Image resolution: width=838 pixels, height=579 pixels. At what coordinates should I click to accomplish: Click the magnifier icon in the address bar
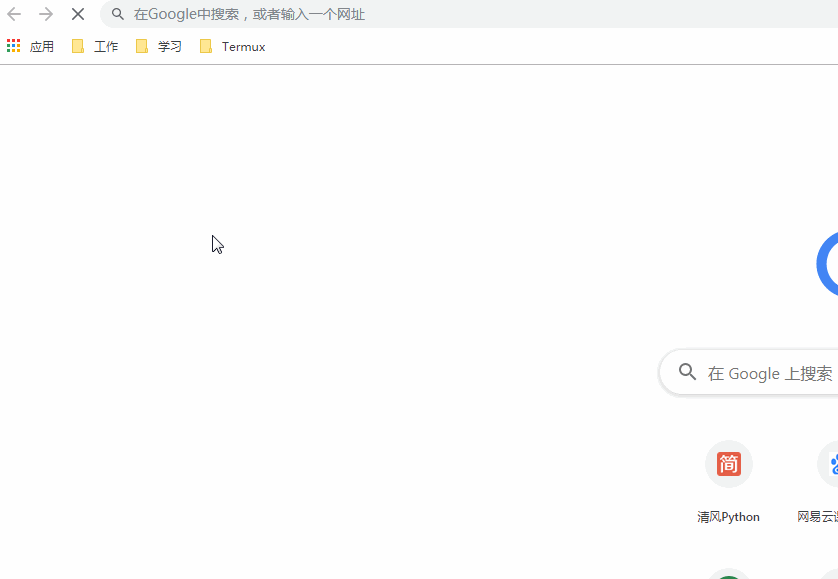(118, 14)
